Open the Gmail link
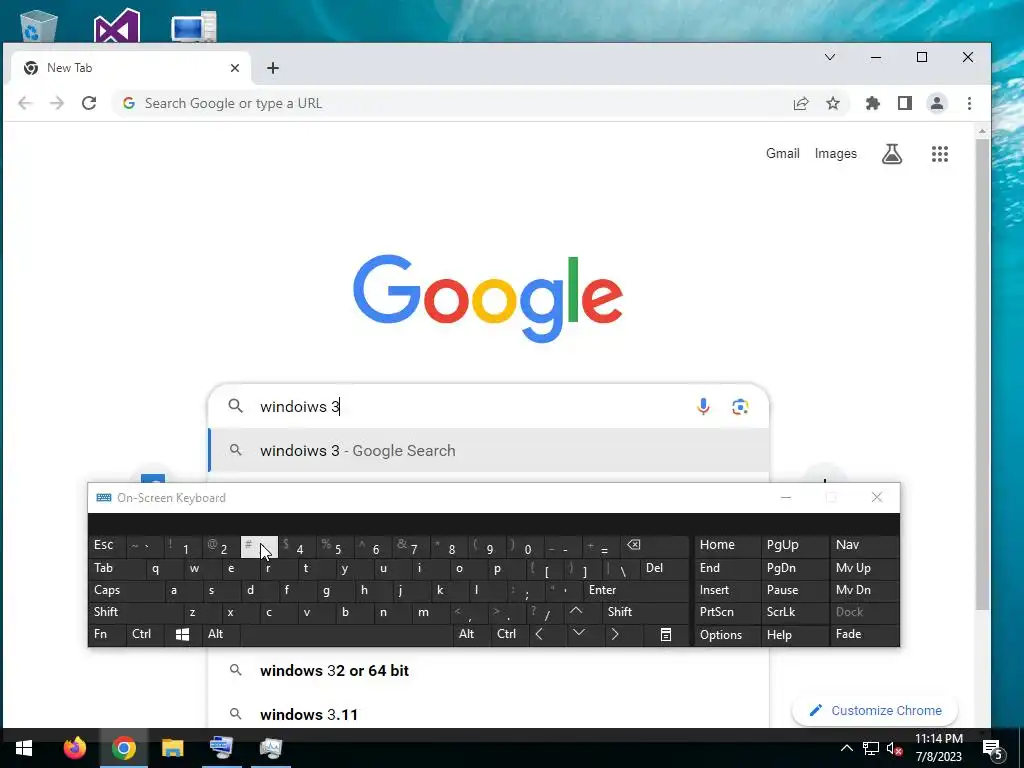Image resolution: width=1024 pixels, height=768 pixels. [782, 153]
